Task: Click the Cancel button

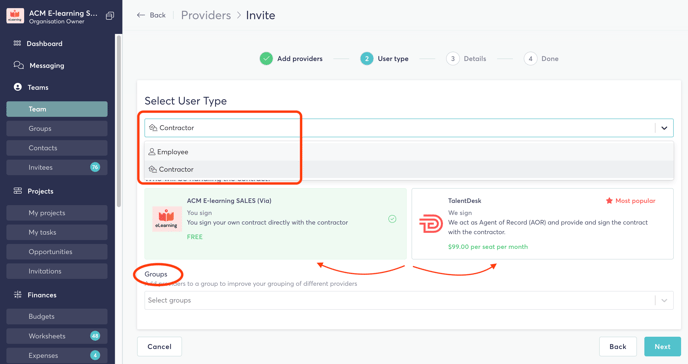Action: [x=159, y=346]
